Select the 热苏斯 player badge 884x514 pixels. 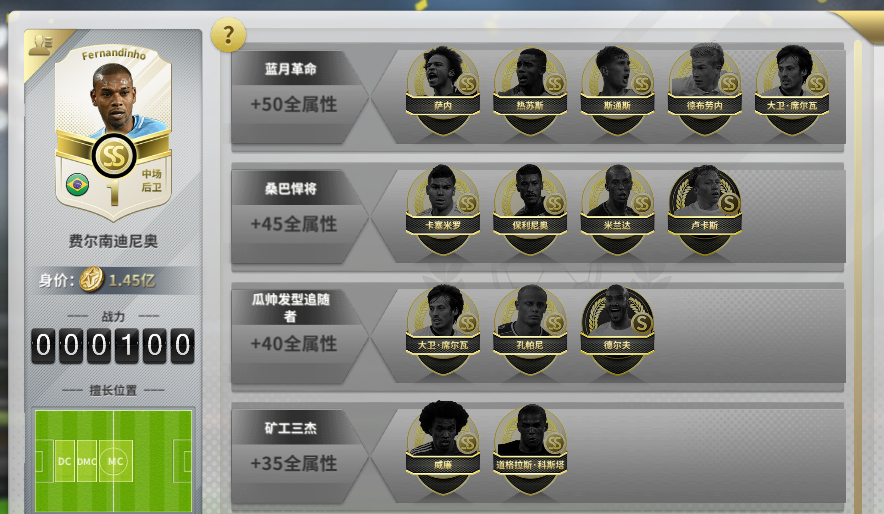coord(530,90)
